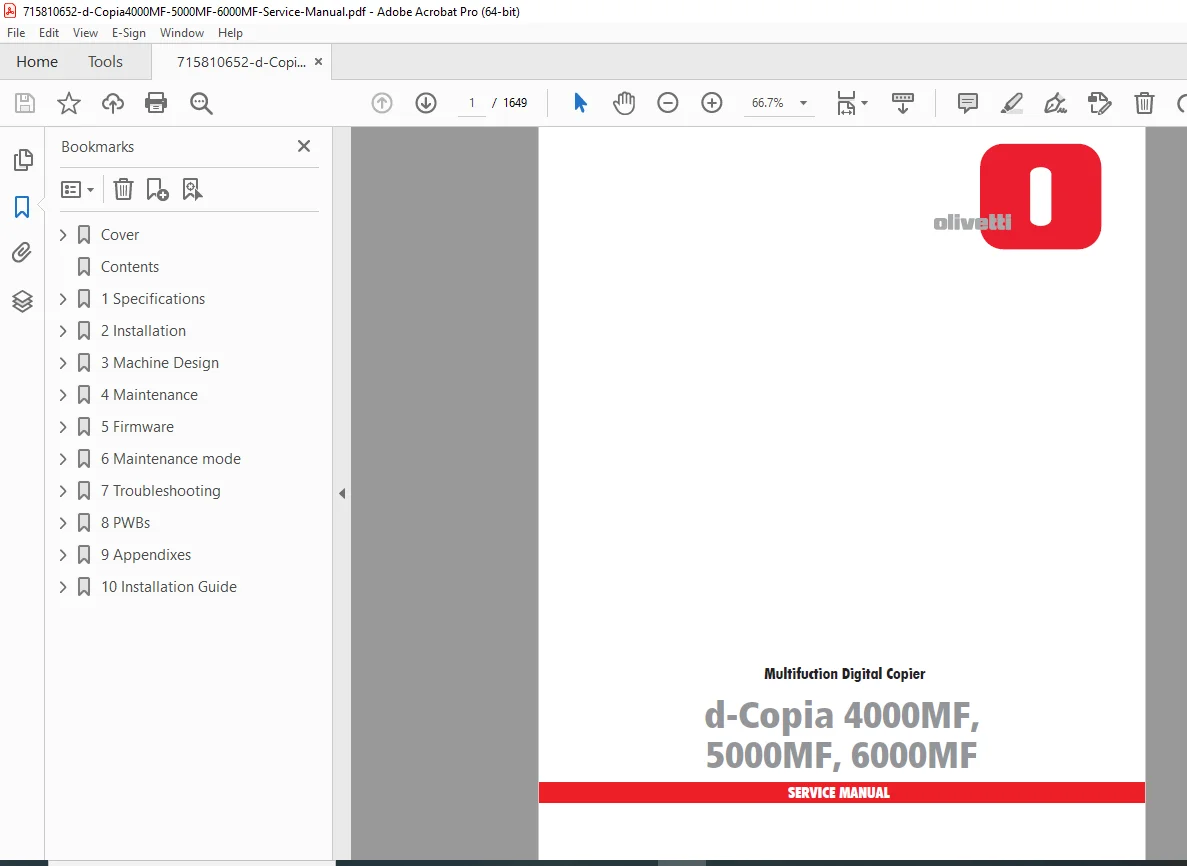
Task: Go to next page with the down arrow
Action: coord(426,103)
